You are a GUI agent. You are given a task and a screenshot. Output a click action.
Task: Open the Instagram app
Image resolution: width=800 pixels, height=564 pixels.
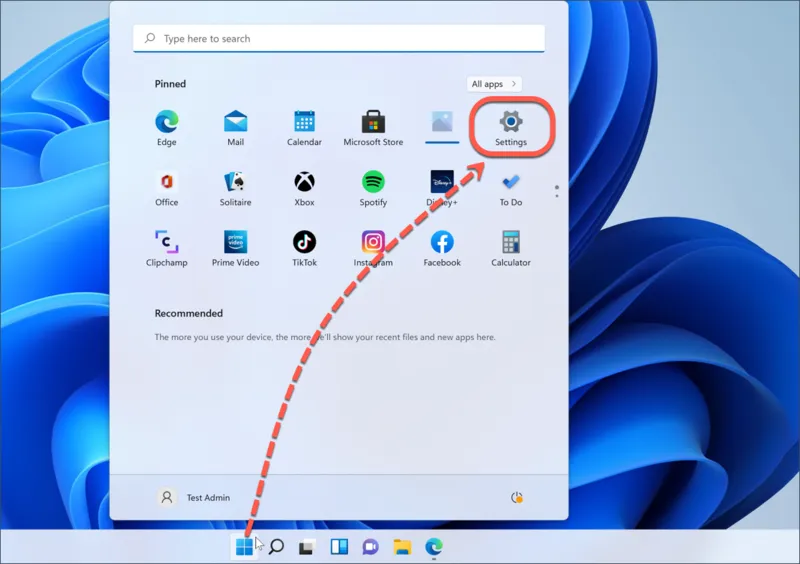pyautogui.click(x=373, y=248)
